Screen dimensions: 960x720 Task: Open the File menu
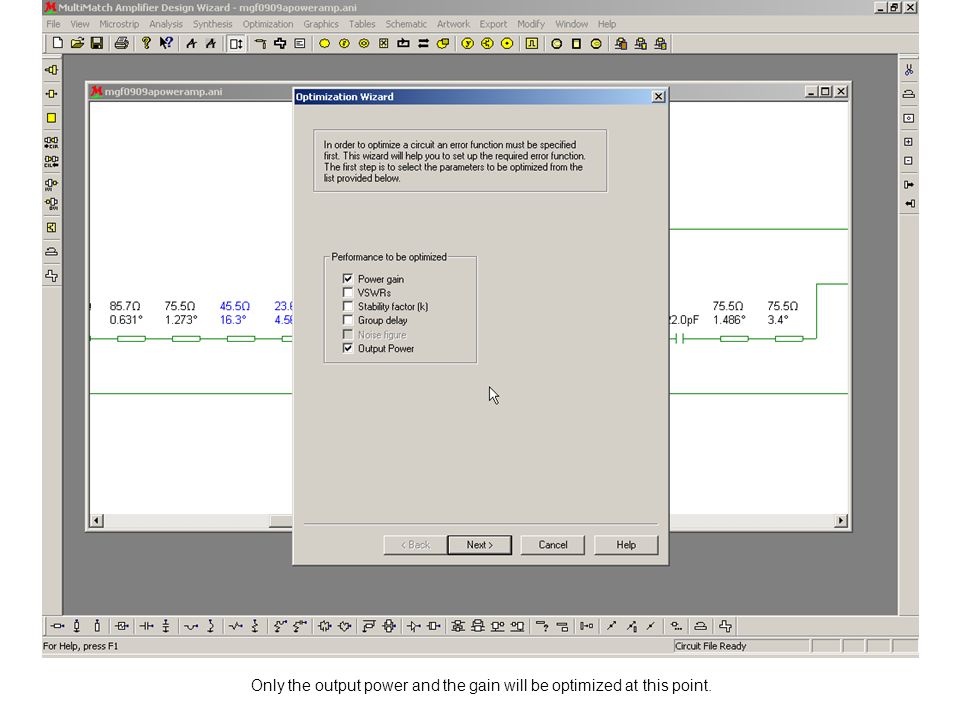coord(53,24)
